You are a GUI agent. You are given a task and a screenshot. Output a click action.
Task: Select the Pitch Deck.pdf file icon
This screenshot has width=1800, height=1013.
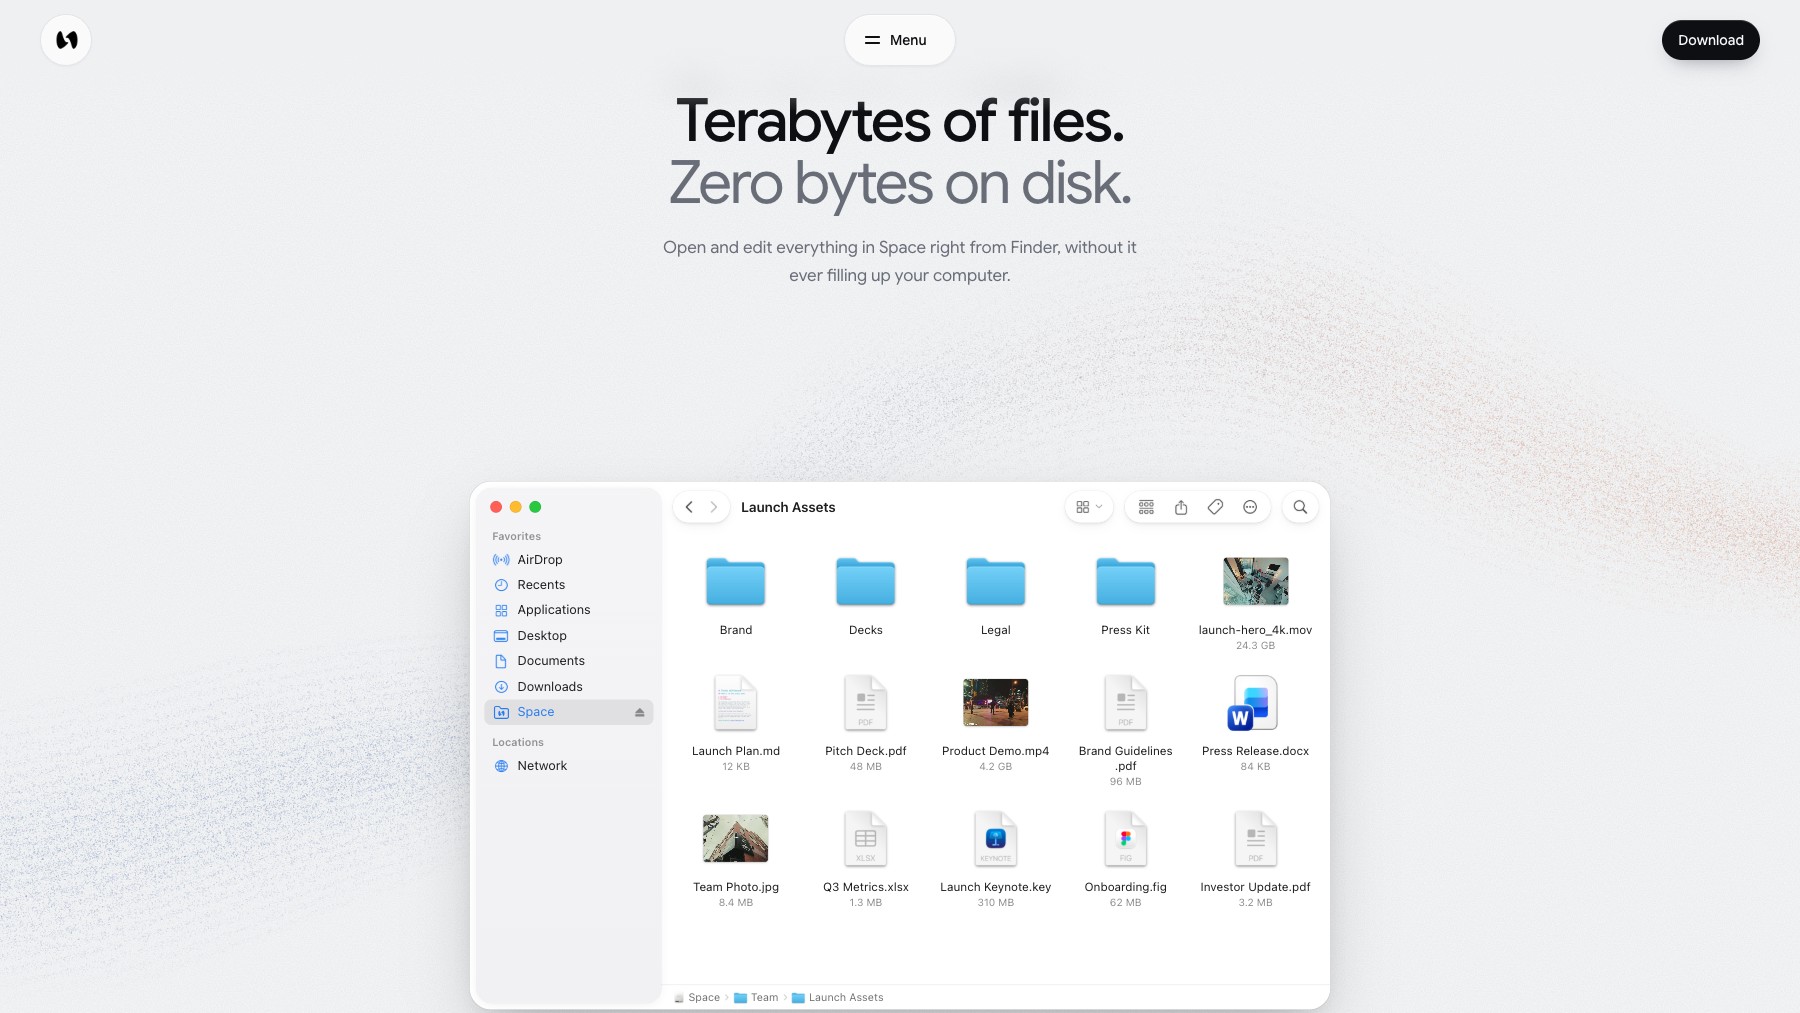click(866, 702)
